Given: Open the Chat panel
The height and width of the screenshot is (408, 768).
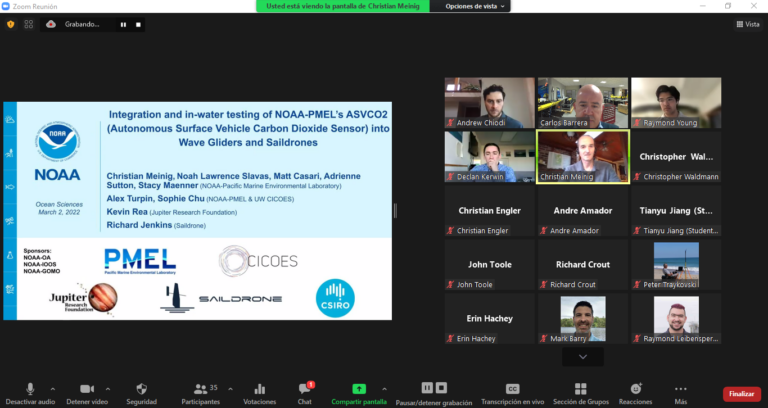Looking at the screenshot, I should pos(305,389).
